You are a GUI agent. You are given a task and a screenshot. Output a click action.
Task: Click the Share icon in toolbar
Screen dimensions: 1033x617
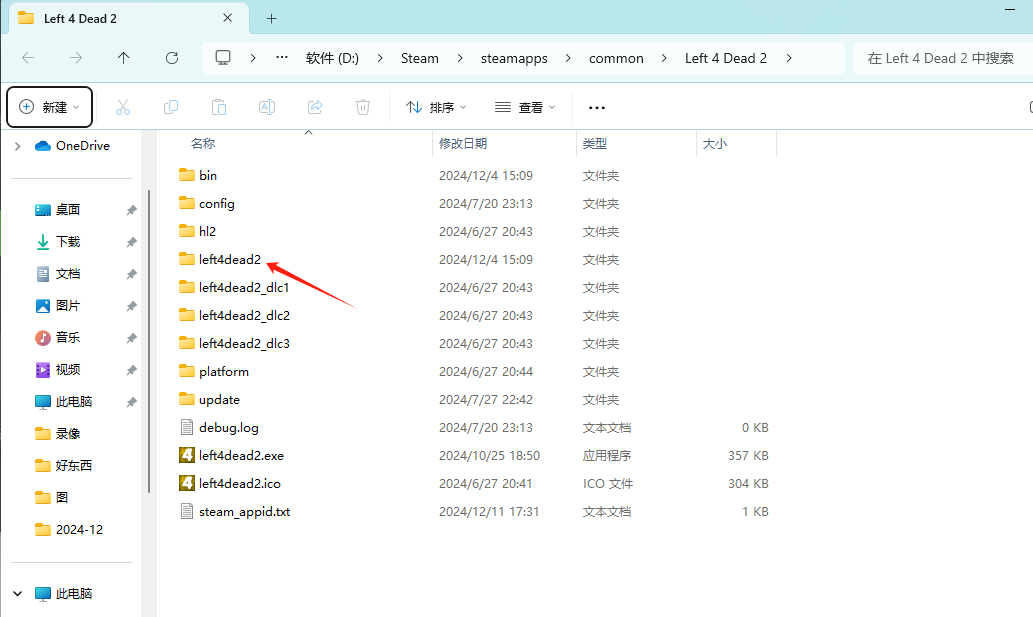tap(315, 107)
